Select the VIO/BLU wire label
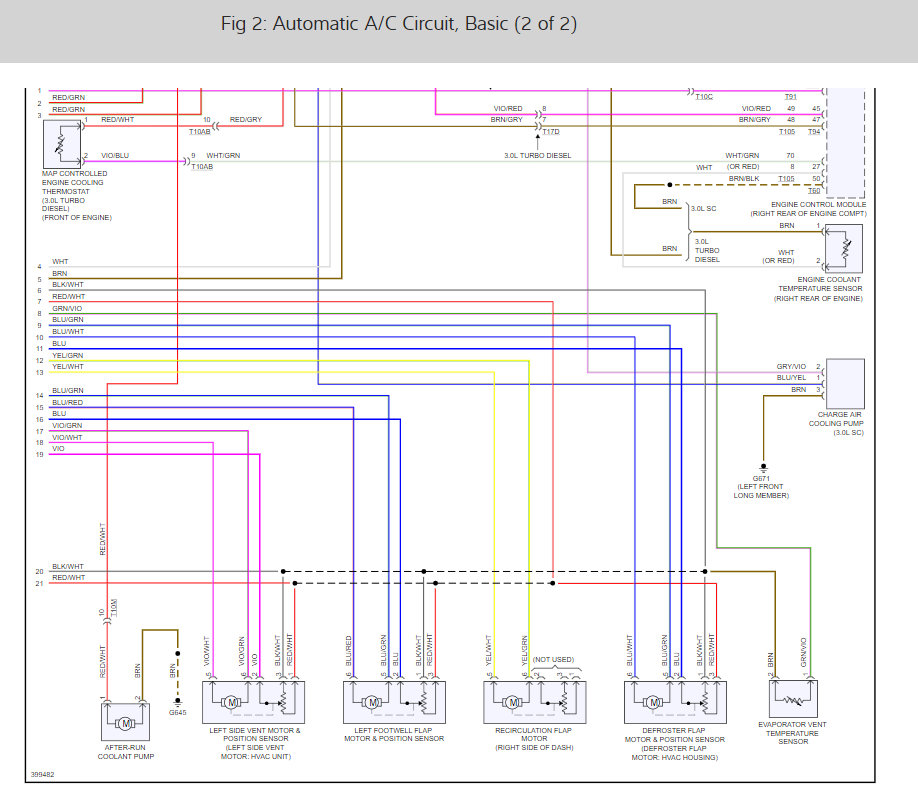Viewport: 918px width, 799px height. [115, 156]
